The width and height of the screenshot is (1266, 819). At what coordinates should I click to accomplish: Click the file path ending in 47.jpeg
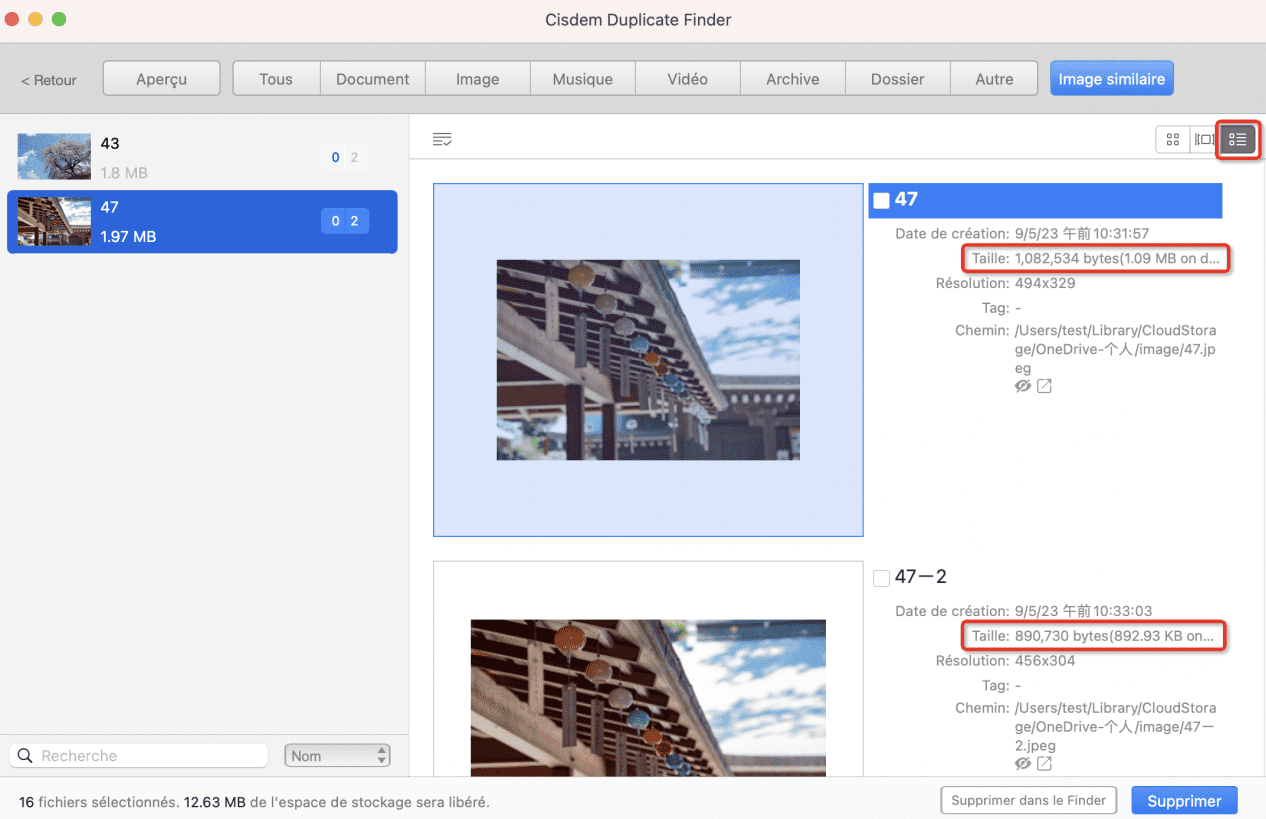[1115, 349]
